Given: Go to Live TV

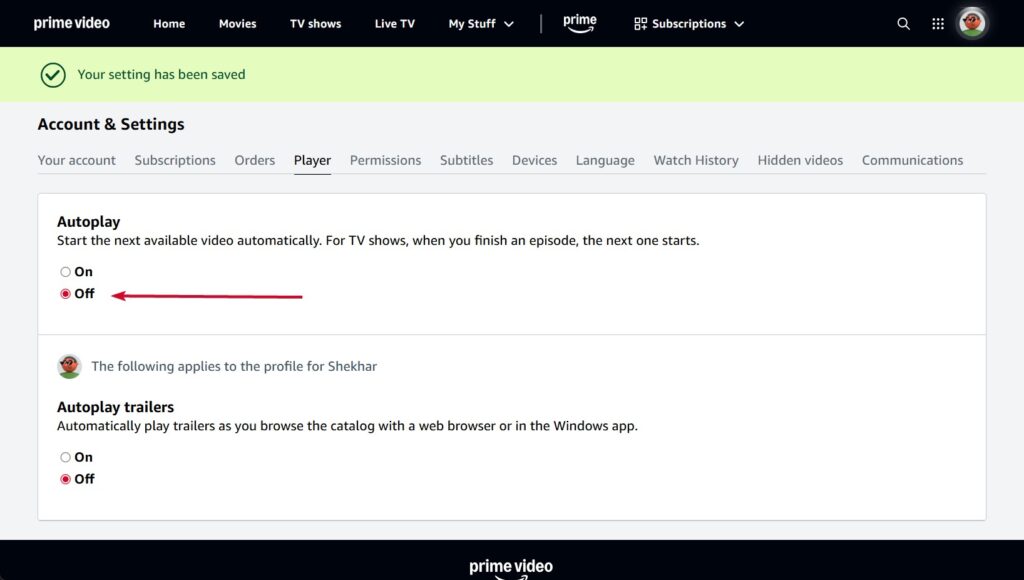Looking at the screenshot, I should click(x=394, y=23).
